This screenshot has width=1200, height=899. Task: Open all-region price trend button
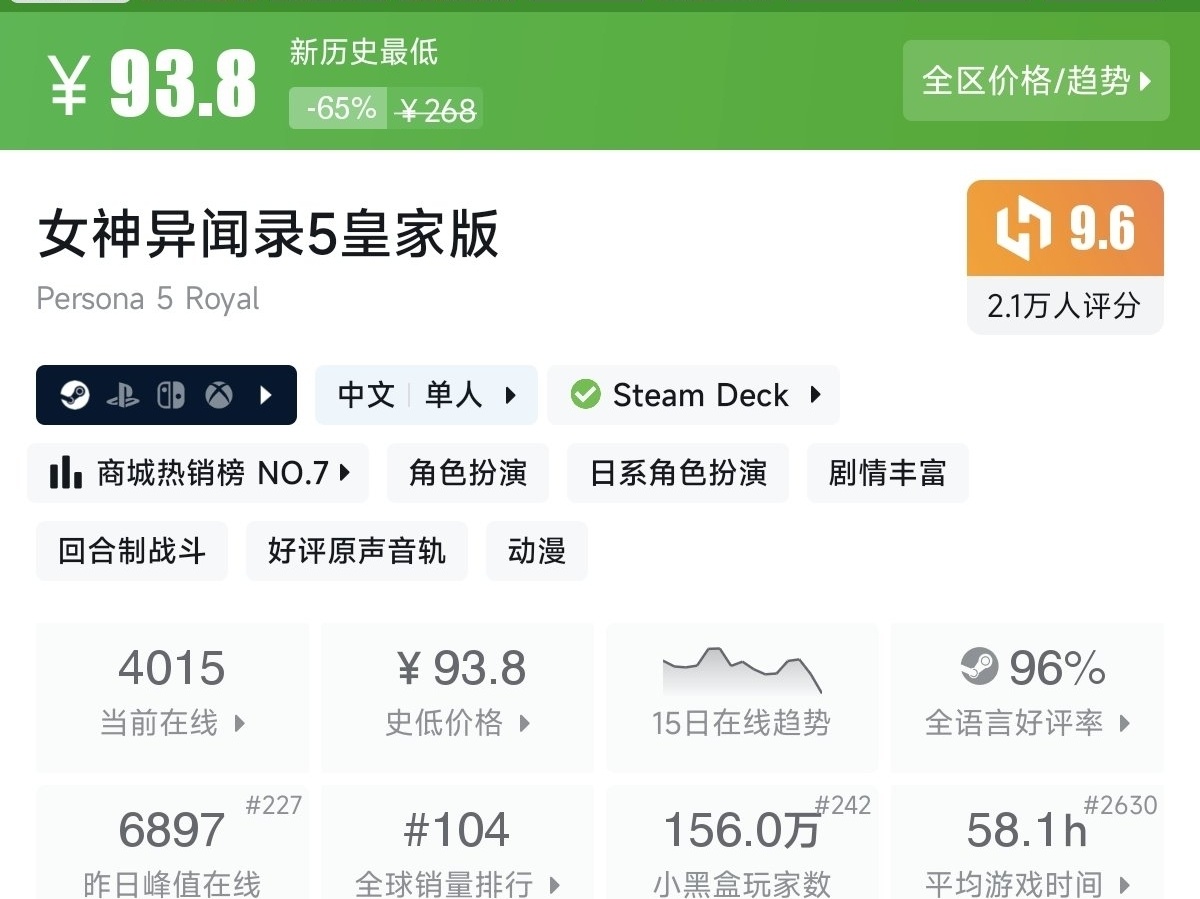1036,81
